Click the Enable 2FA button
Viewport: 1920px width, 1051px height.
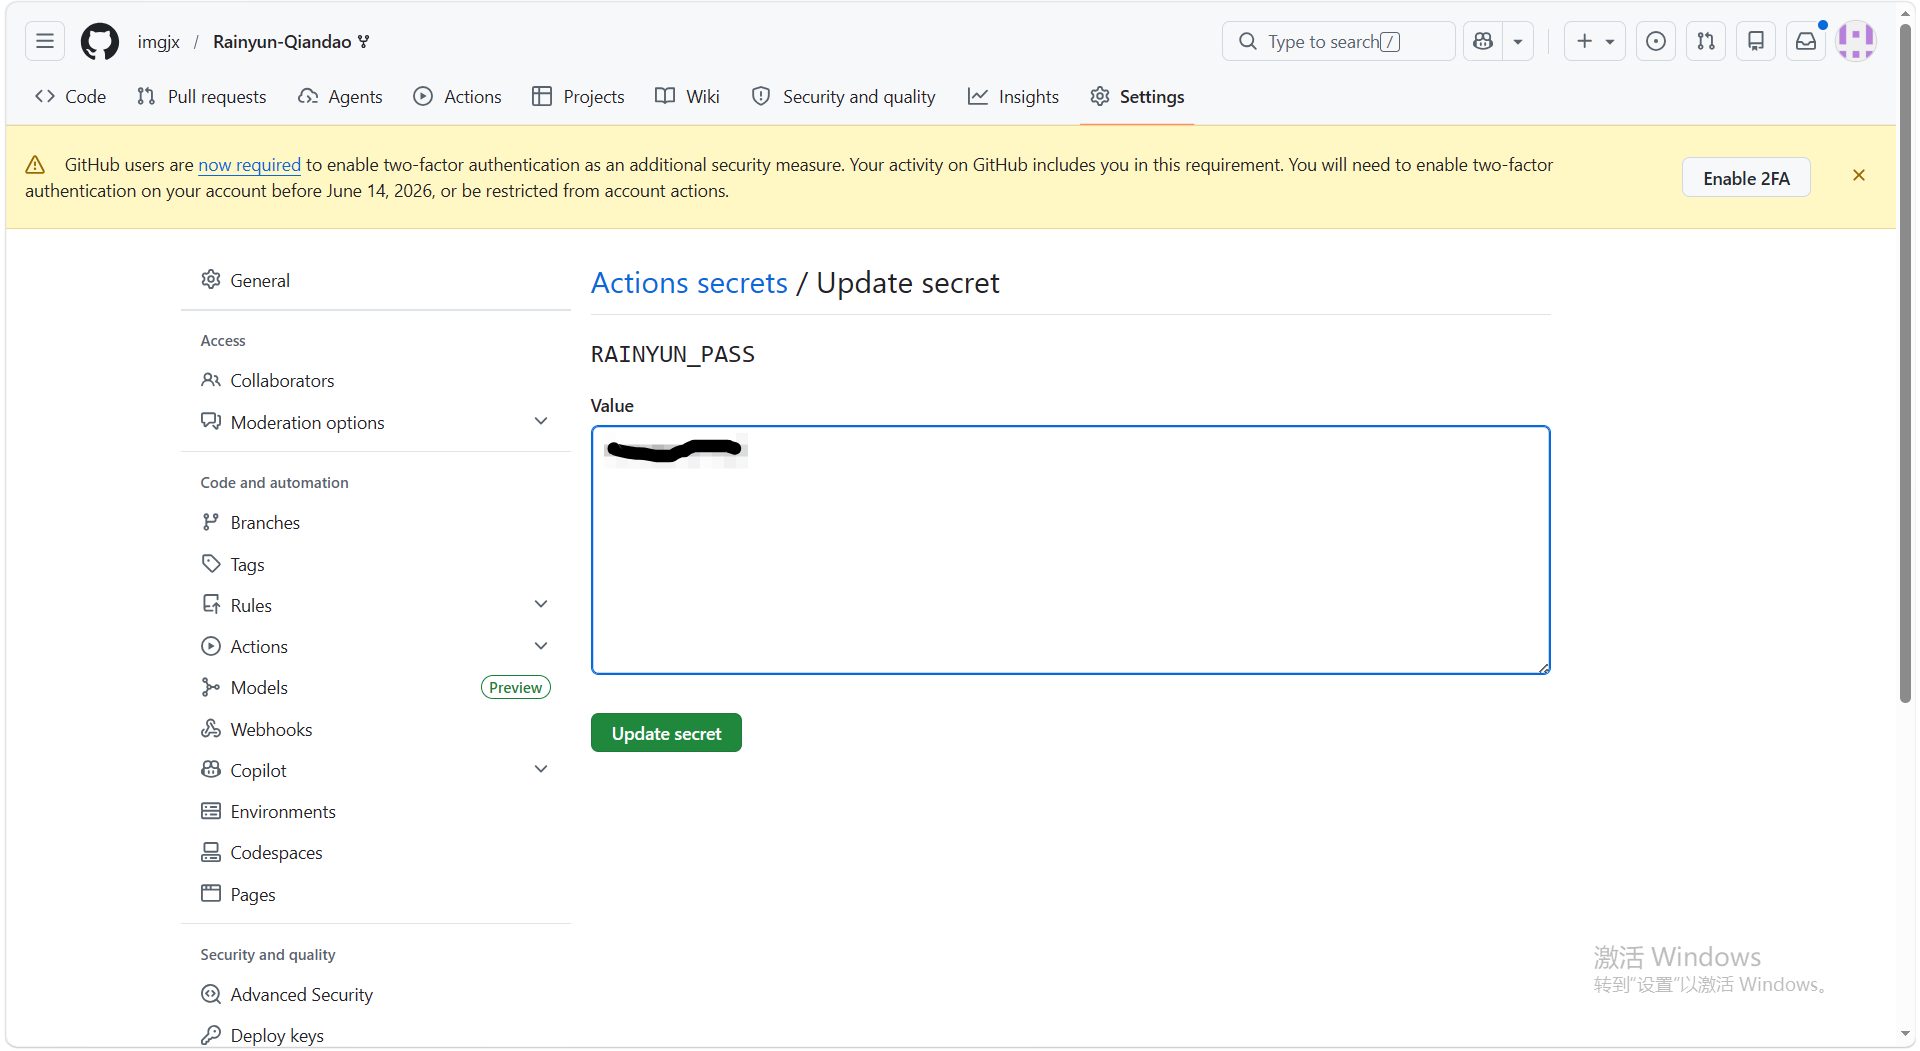coord(1746,178)
